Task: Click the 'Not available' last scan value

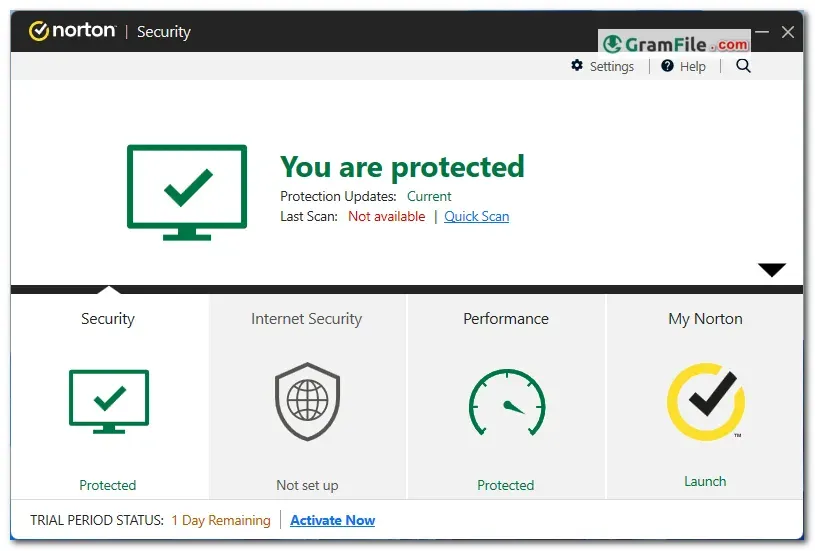Action: [387, 216]
